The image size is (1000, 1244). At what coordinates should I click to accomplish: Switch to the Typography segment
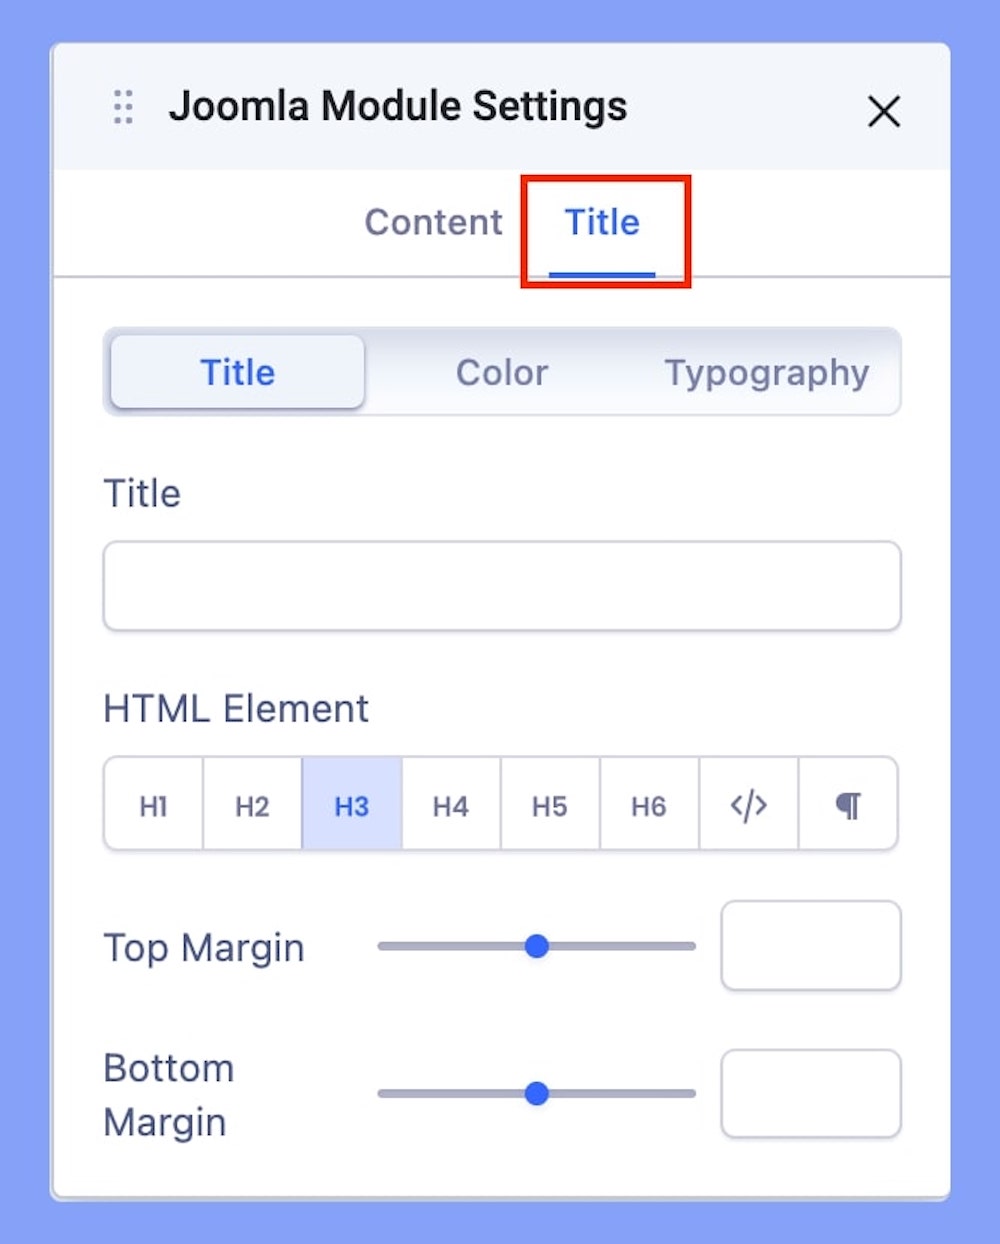click(x=767, y=372)
